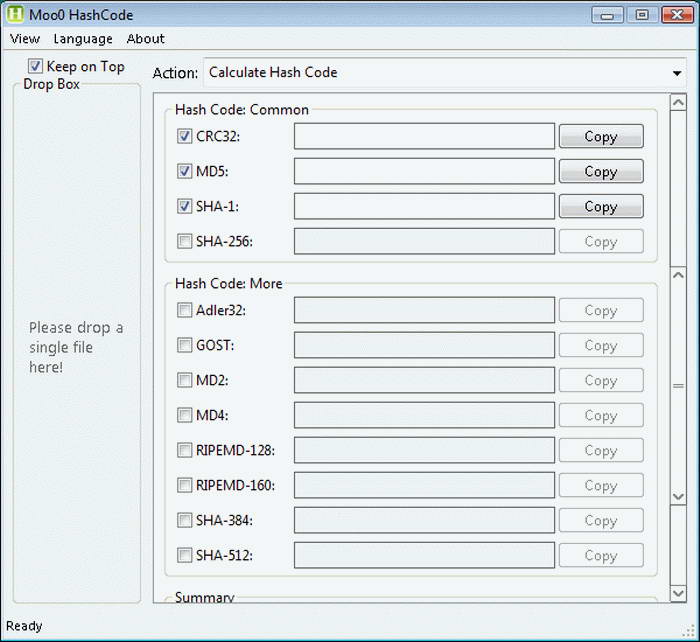Enable the SHA-384 checkbox
The image size is (700, 642).
click(184, 520)
